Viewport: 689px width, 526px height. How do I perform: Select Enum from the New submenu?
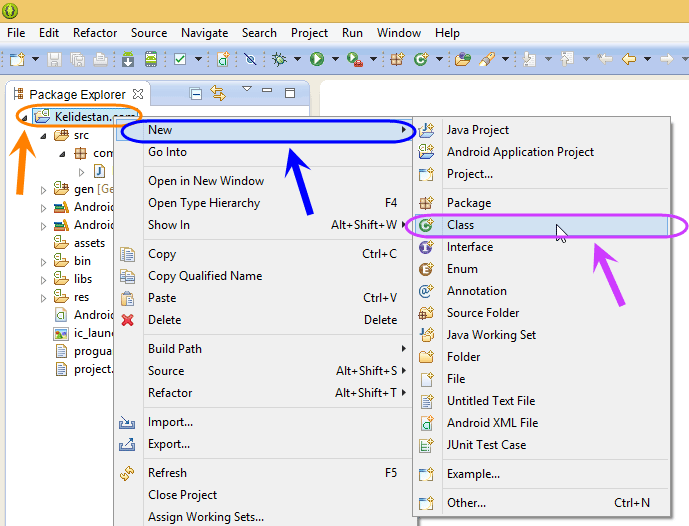click(x=541, y=269)
